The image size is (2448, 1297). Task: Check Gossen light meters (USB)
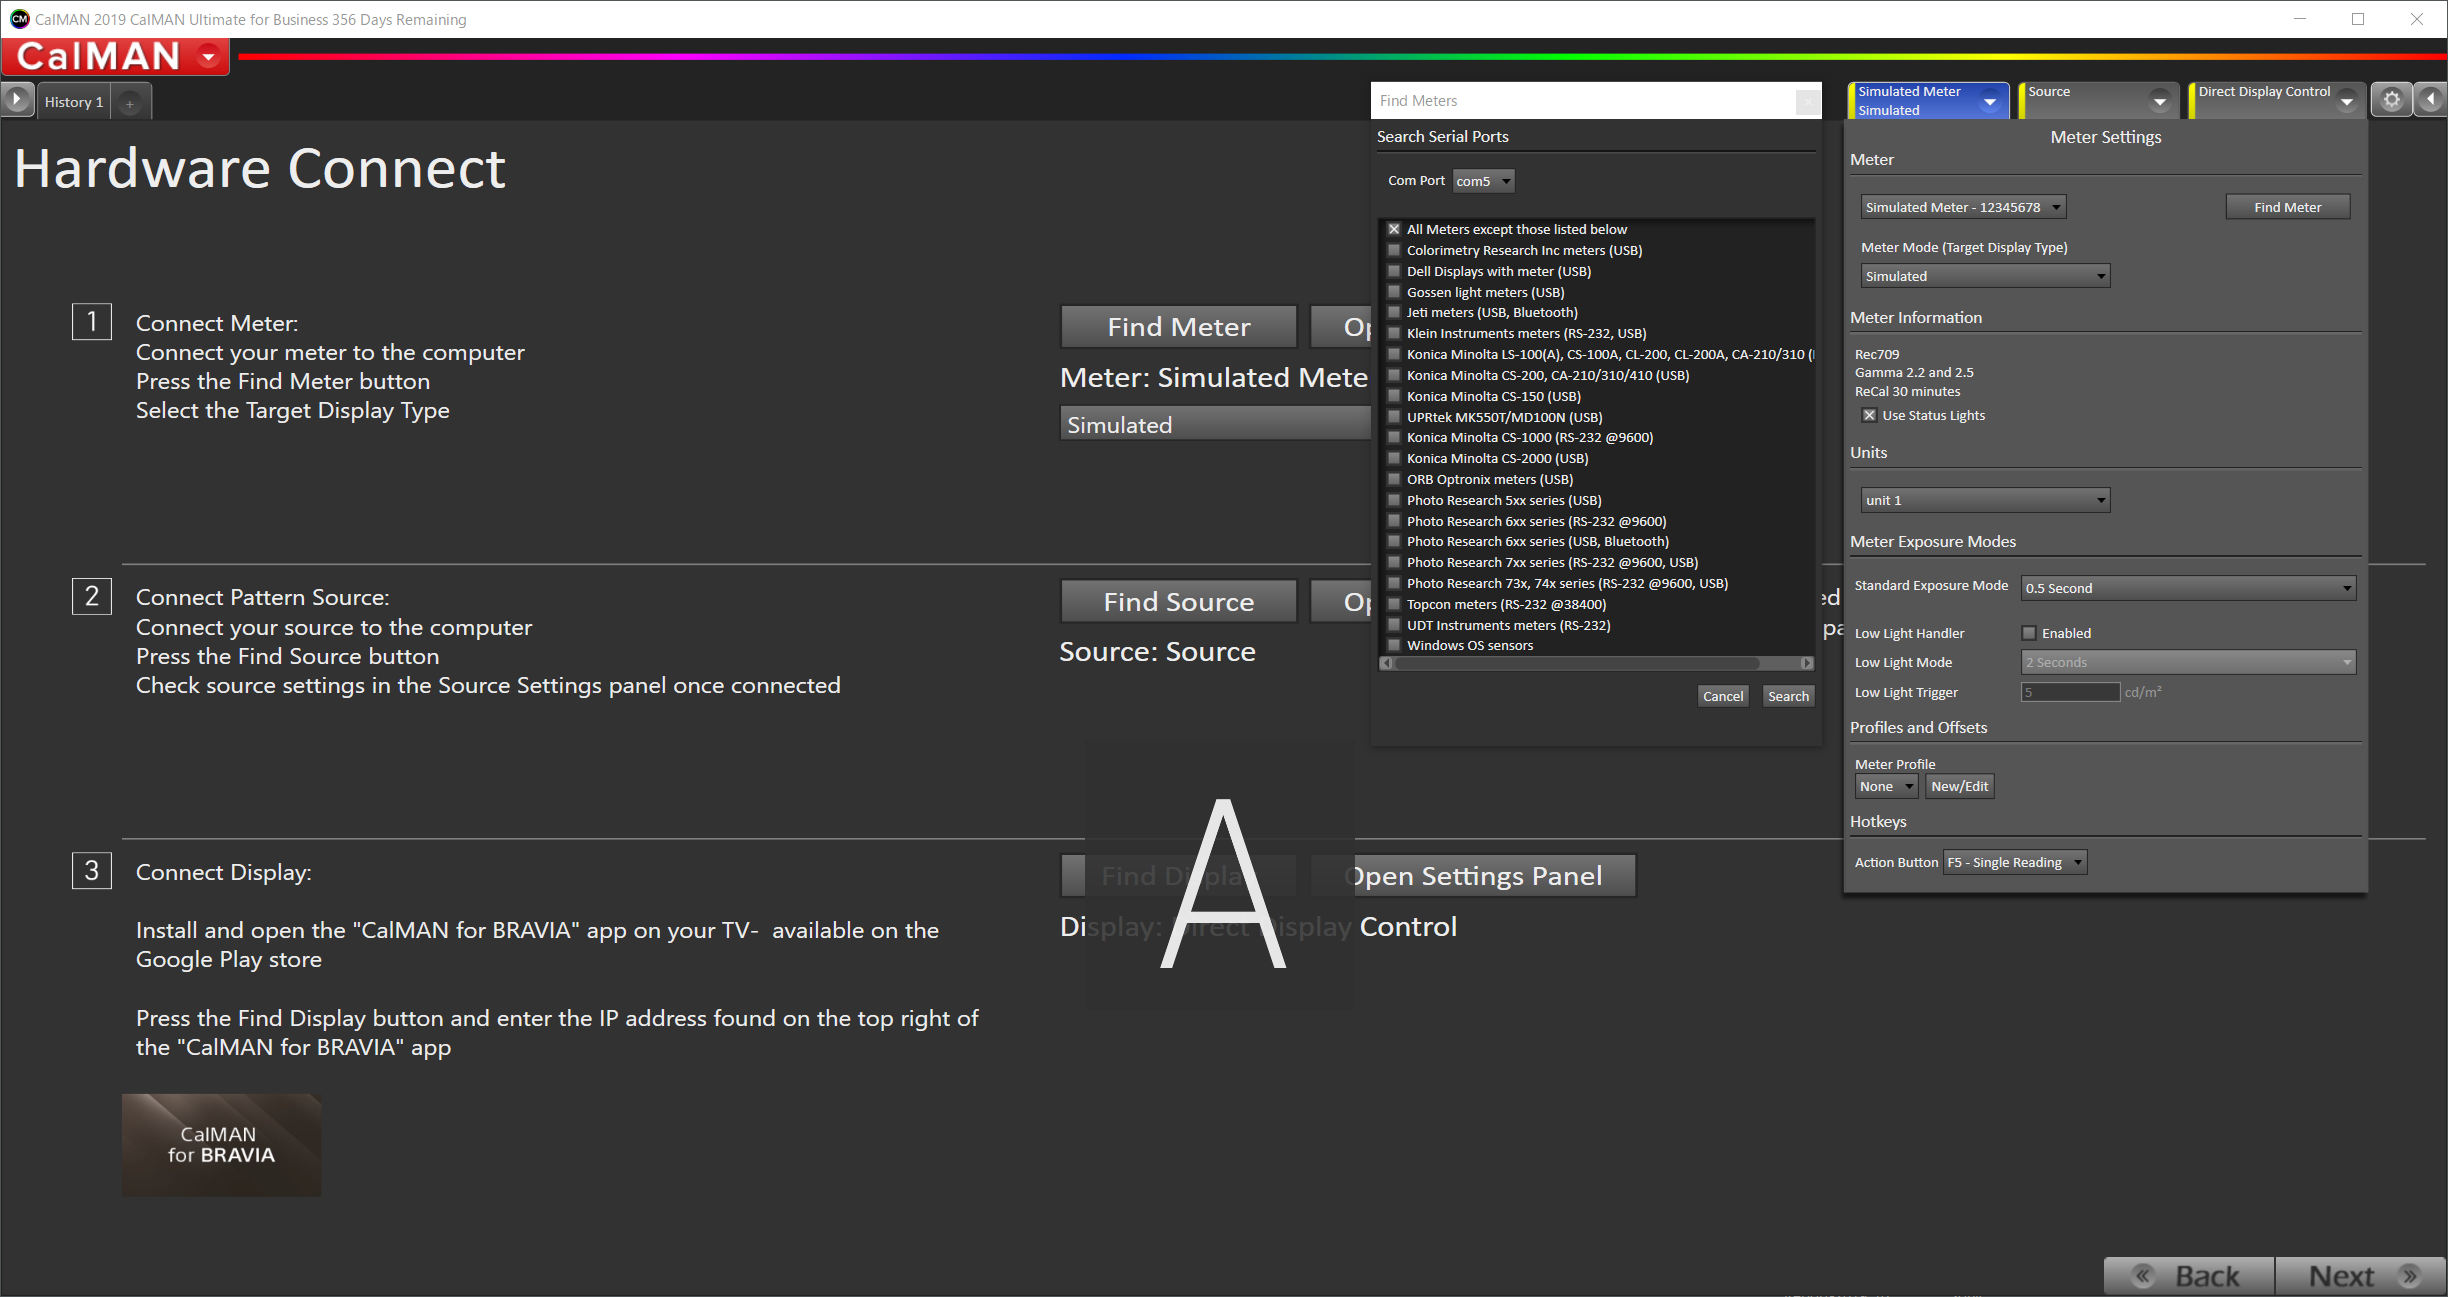(1394, 292)
